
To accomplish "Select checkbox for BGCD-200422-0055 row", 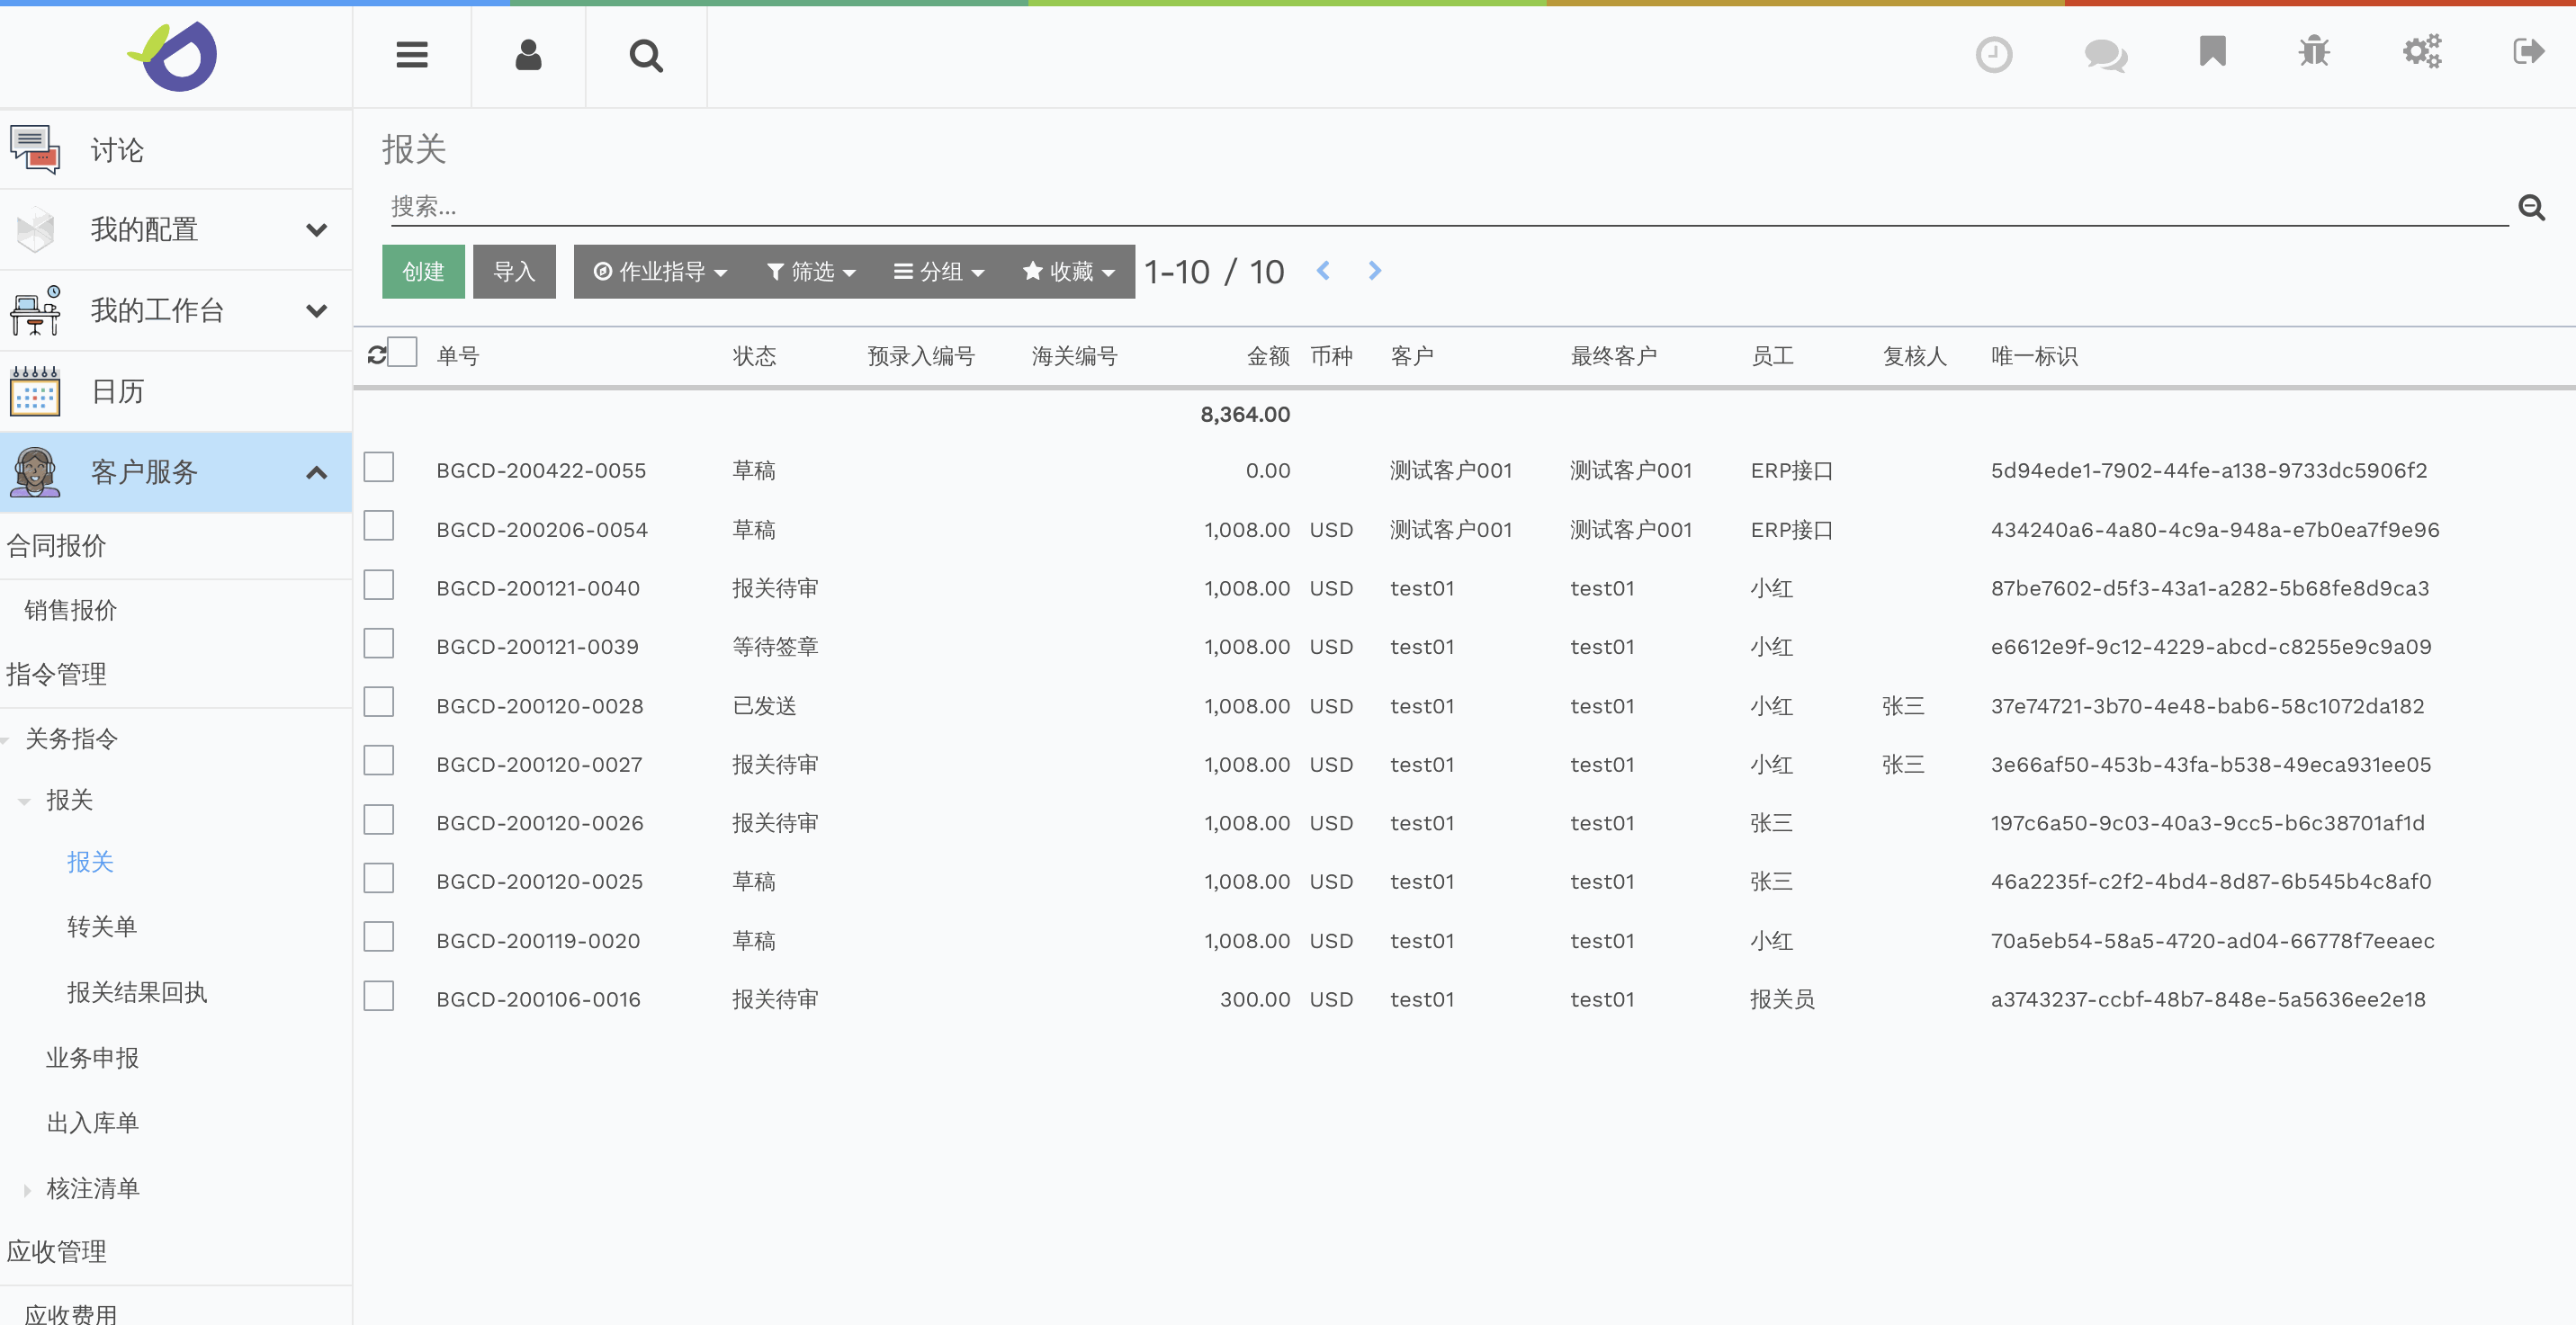I will tap(379, 466).
